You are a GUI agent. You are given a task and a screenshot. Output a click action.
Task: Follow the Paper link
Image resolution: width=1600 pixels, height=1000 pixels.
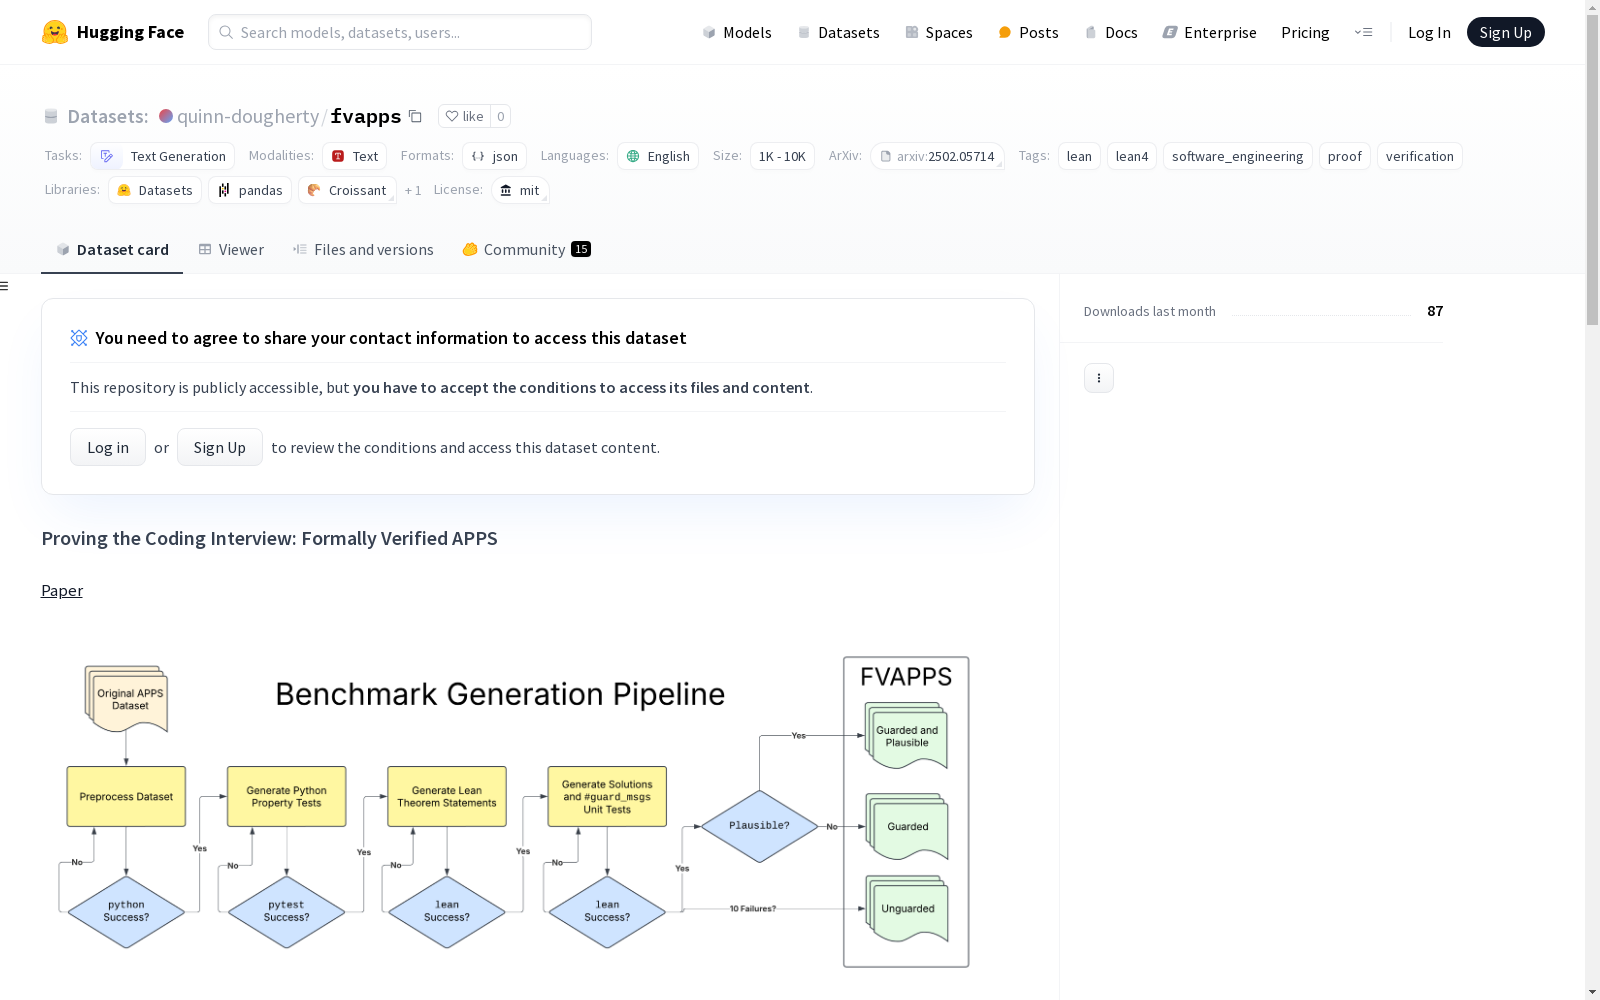62,591
